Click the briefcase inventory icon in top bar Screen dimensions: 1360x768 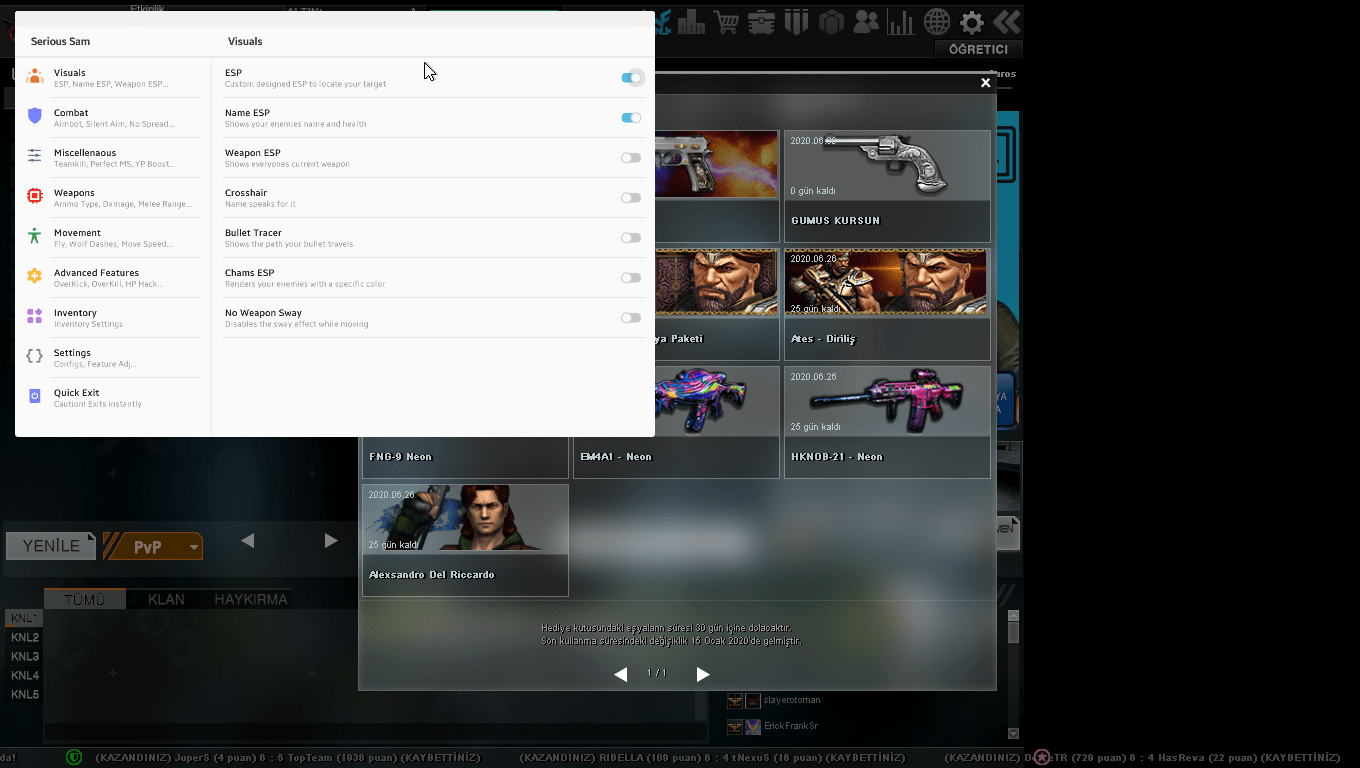tap(761, 21)
